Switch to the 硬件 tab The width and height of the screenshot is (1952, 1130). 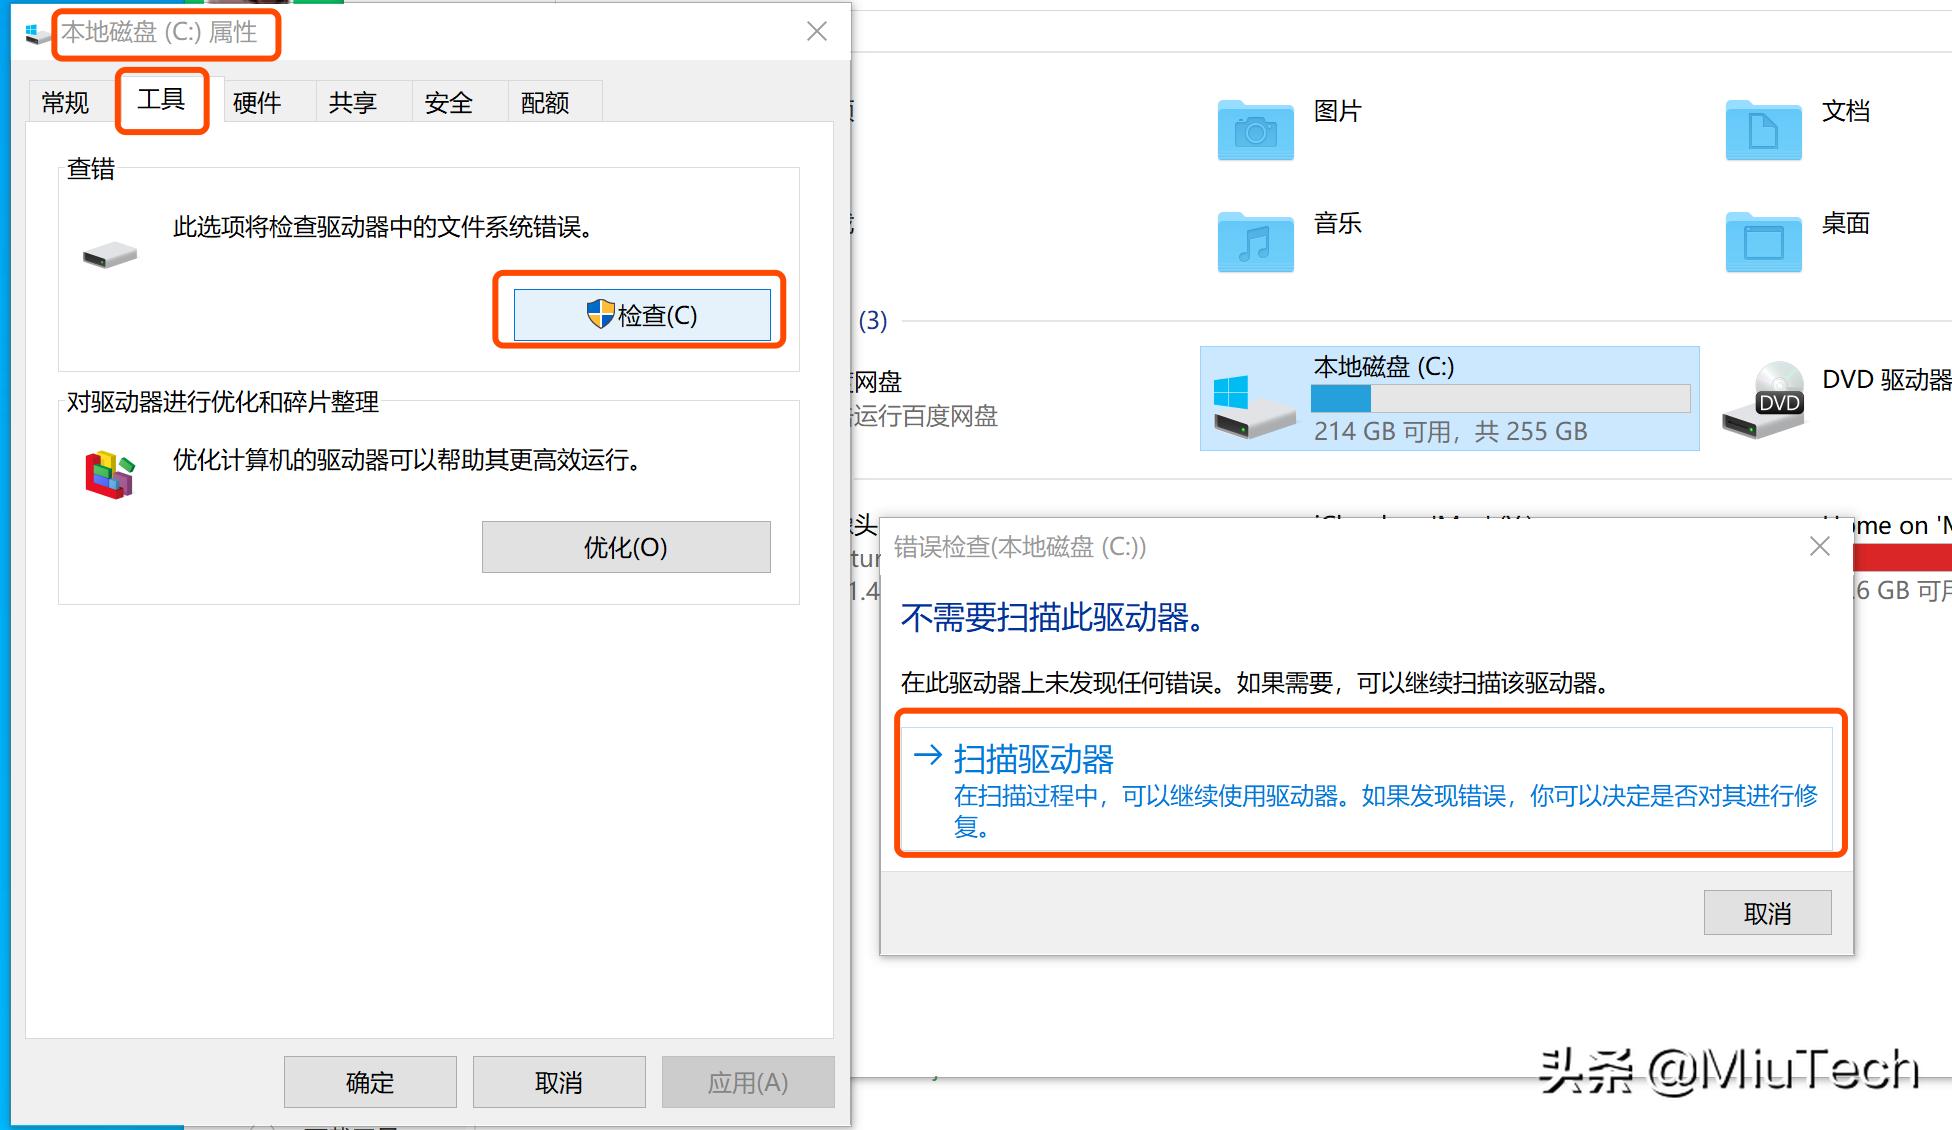point(256,101)
